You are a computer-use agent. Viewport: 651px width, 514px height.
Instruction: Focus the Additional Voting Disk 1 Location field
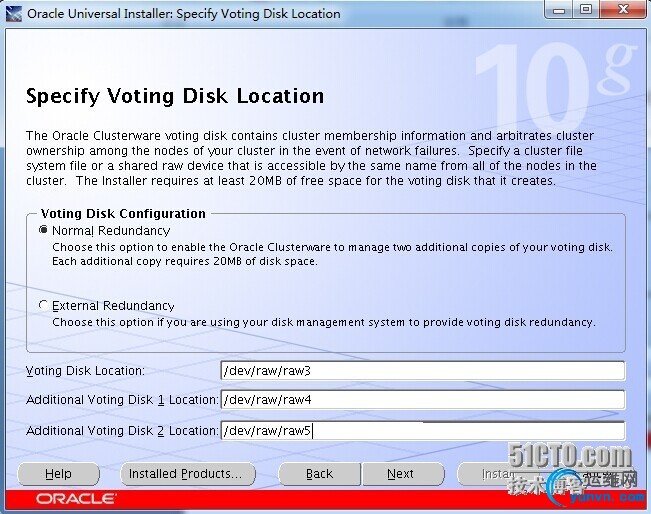click(x=423, y=400)
